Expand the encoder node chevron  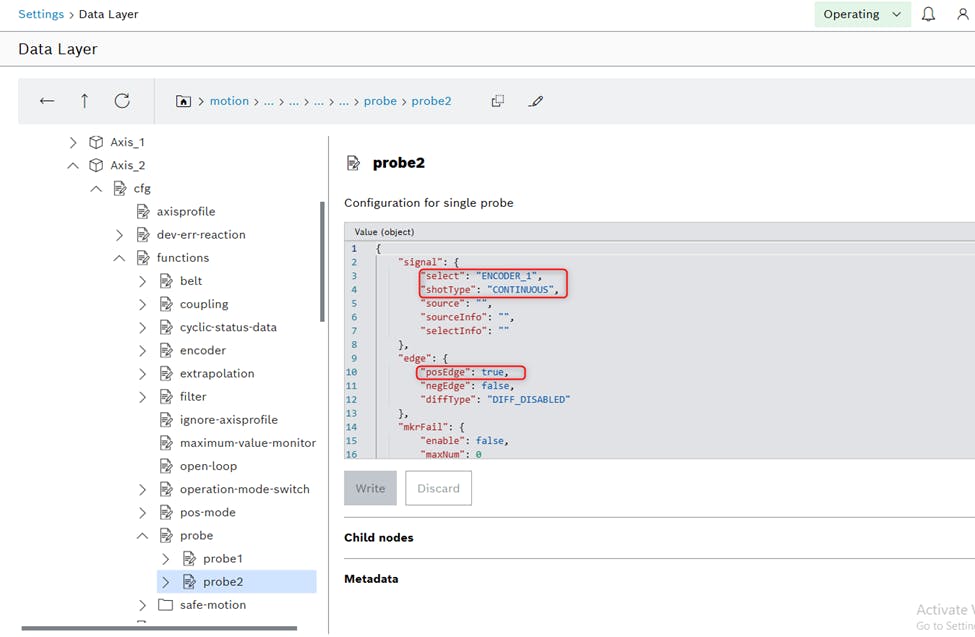[x=143, y=350]
